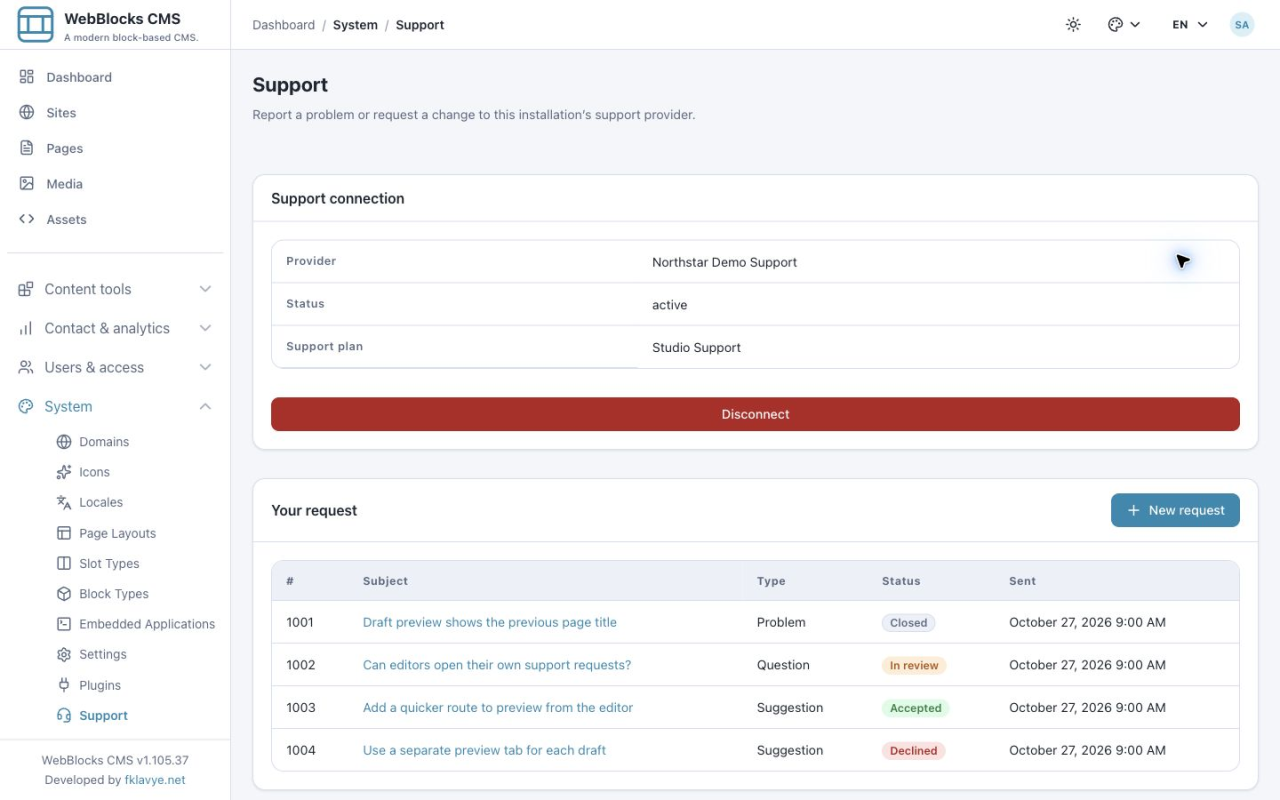Click the Block Types cube icon
Viewport: 1280px width, 800px height.
pyautogui.click(x=64, y=594)
